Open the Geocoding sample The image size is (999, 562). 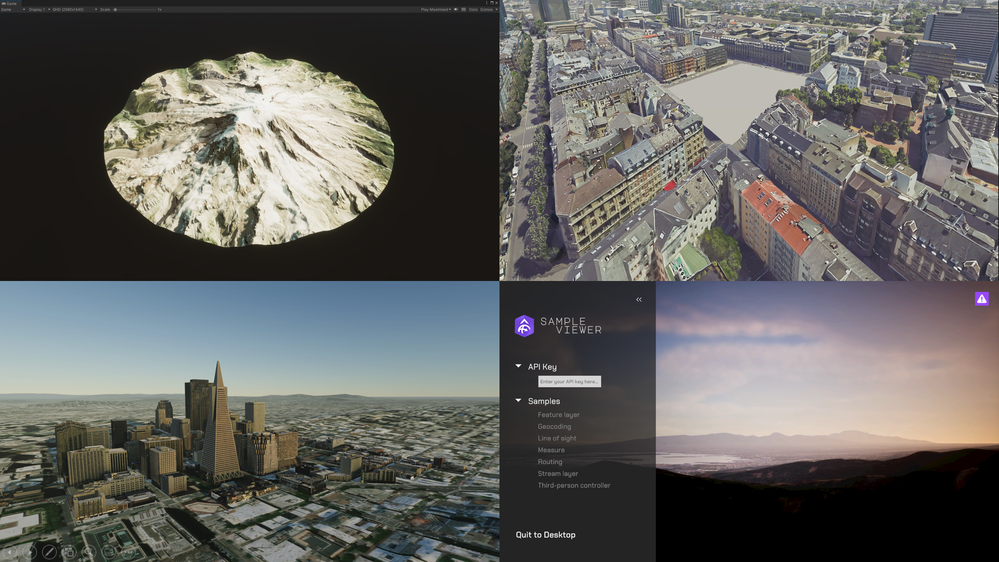point(554,426)
